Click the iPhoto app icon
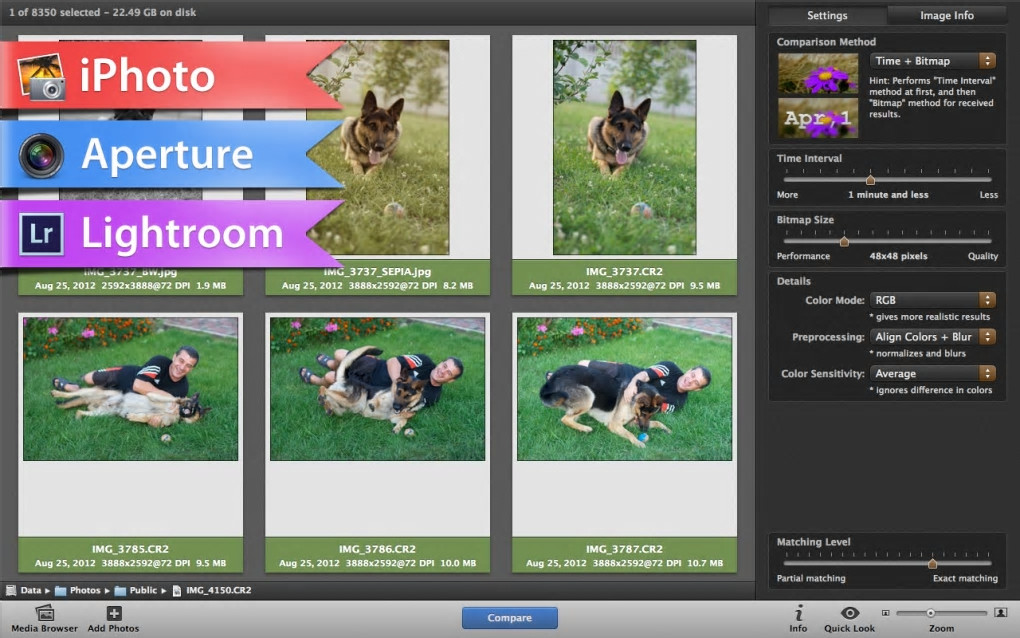 (42, 76)
